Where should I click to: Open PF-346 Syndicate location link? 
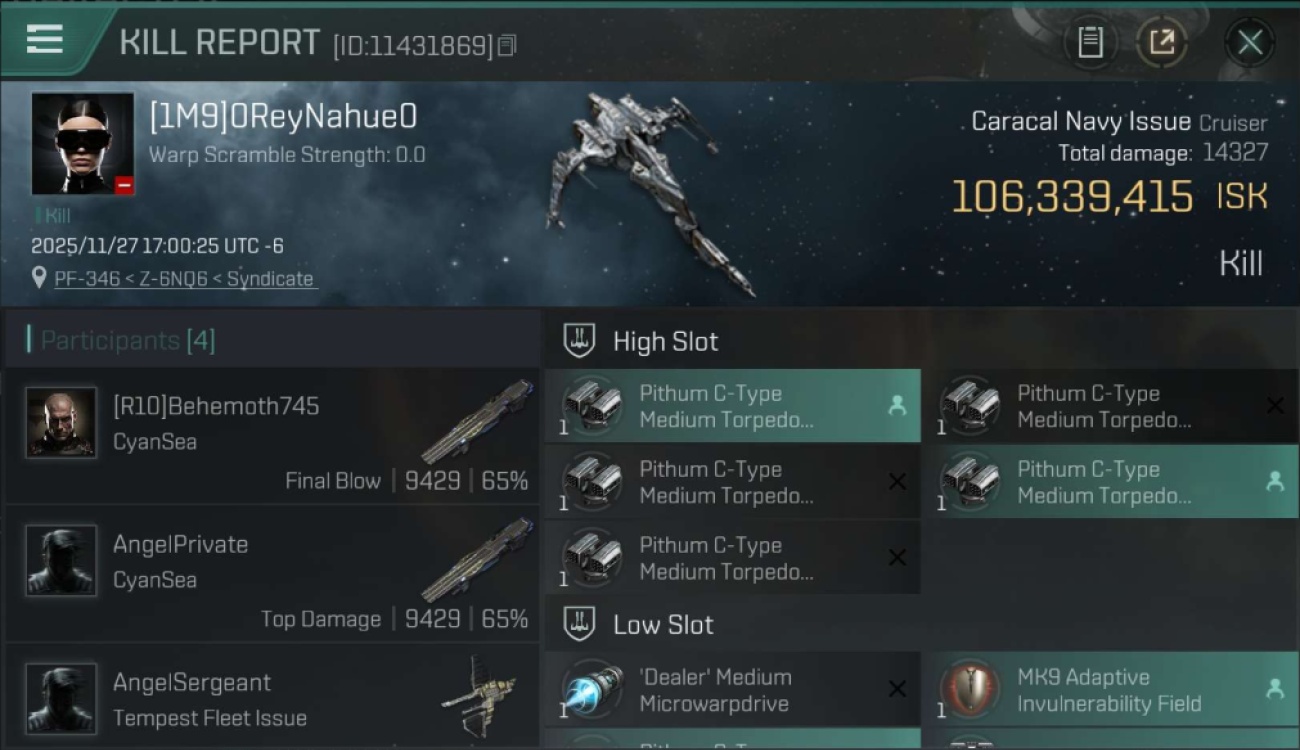click(183, 279)
